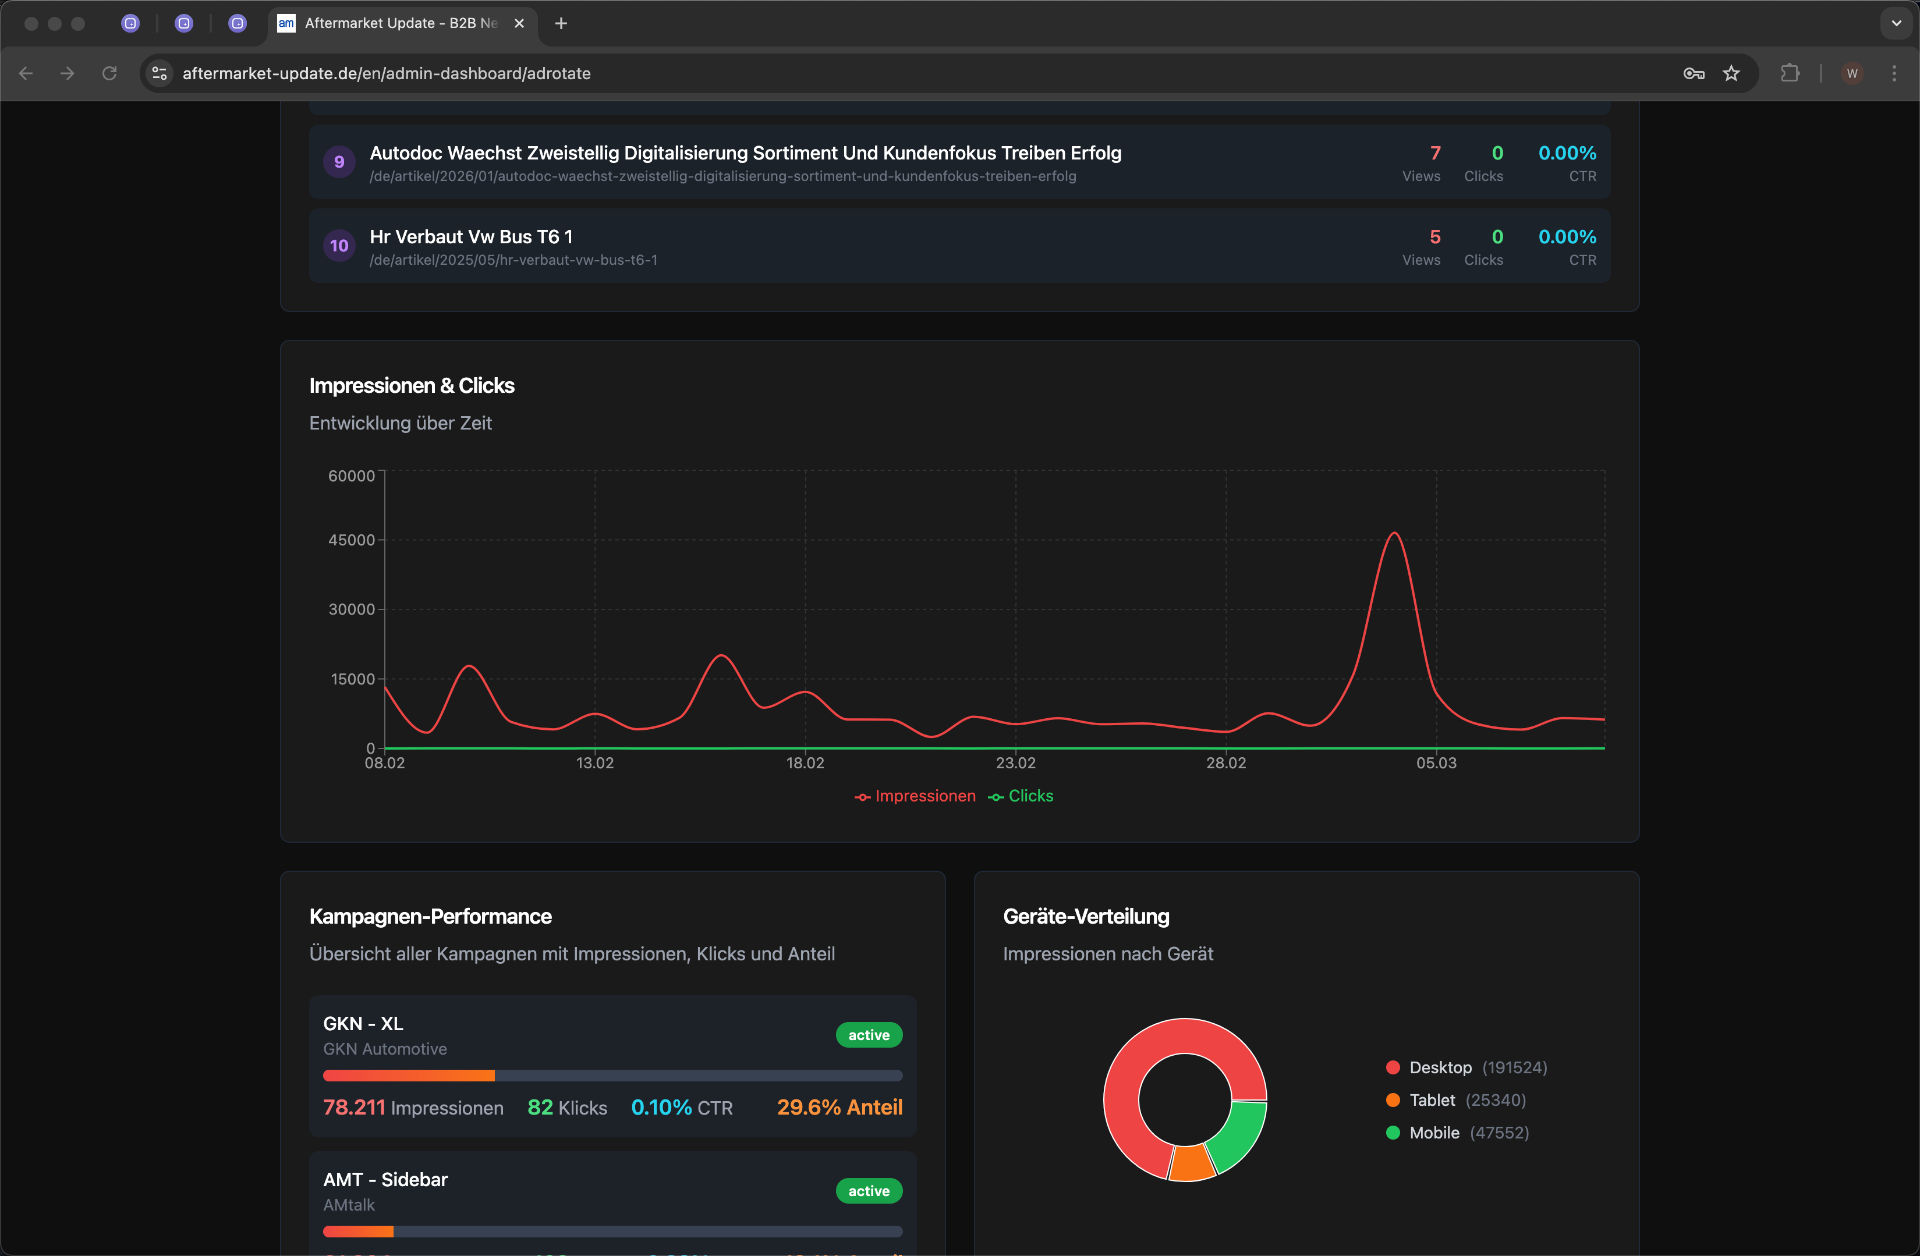Viewport: 1920px width, 1256px height.
Task: Select the Aftermarket Update tab
Action: coord(402,23)
